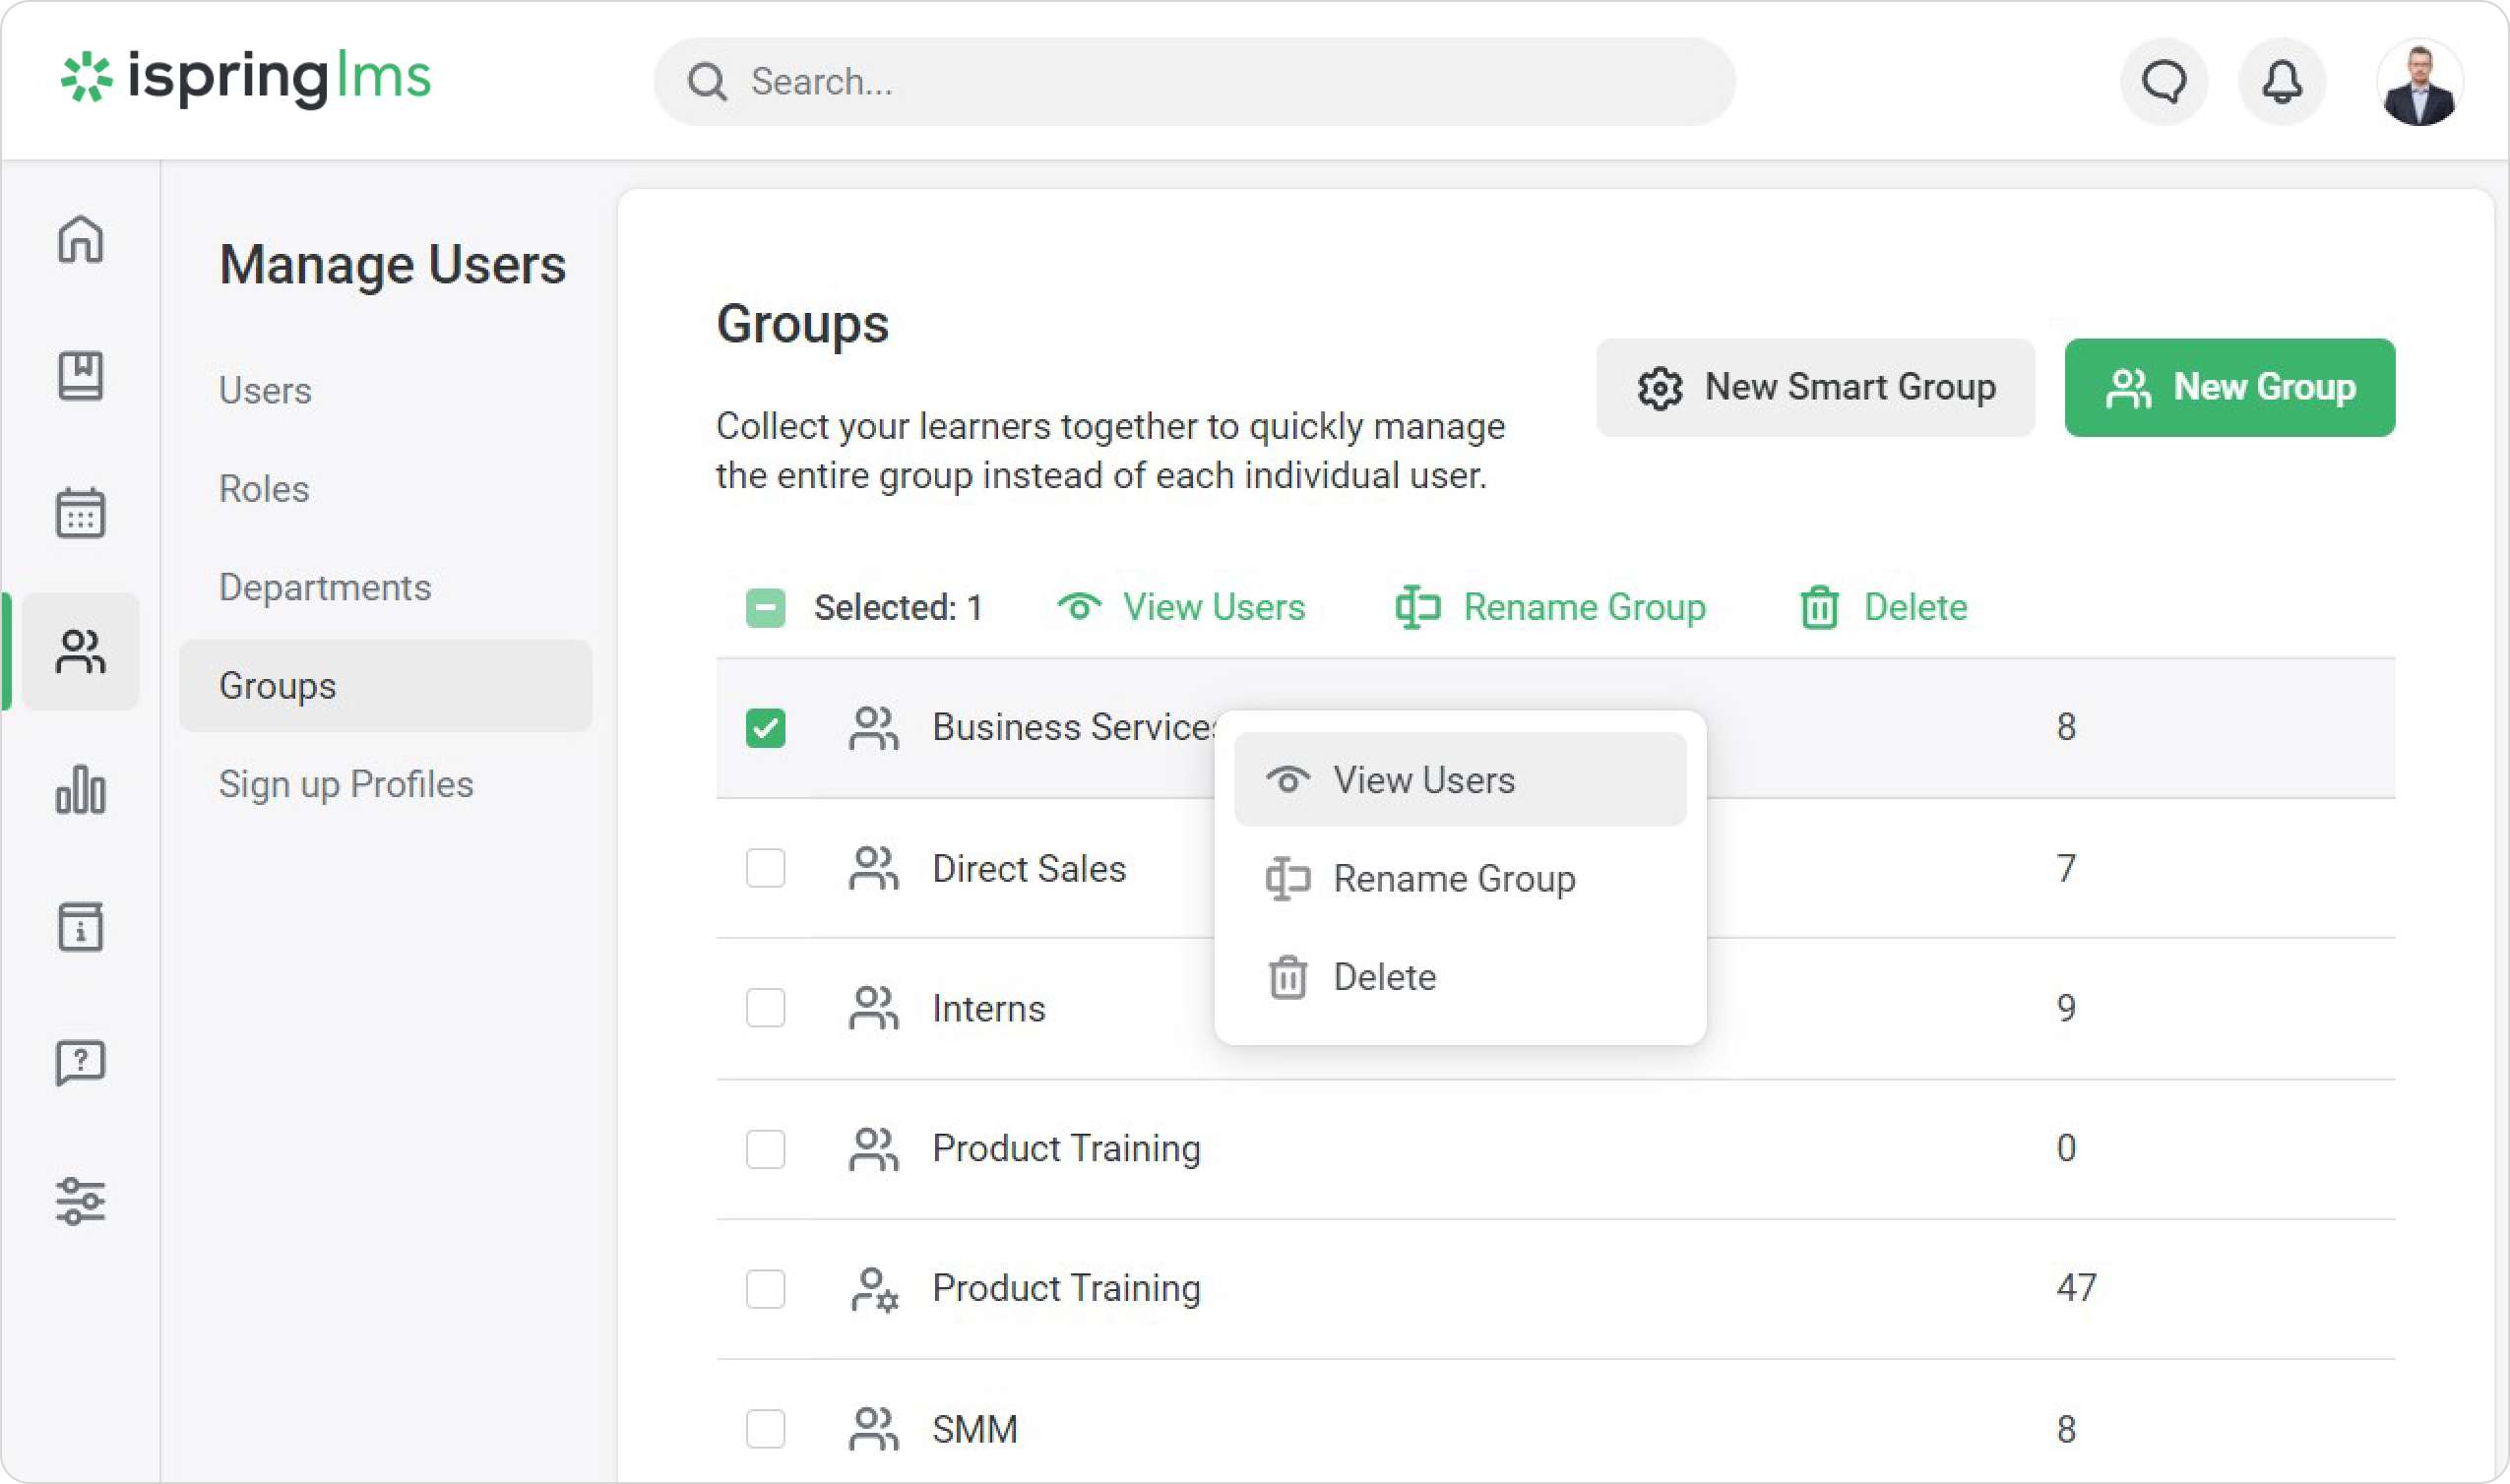This screenshot has height=1484, width=2510.
Task: Uncheck the Business Services group checkbox
Action: (765, 728)
